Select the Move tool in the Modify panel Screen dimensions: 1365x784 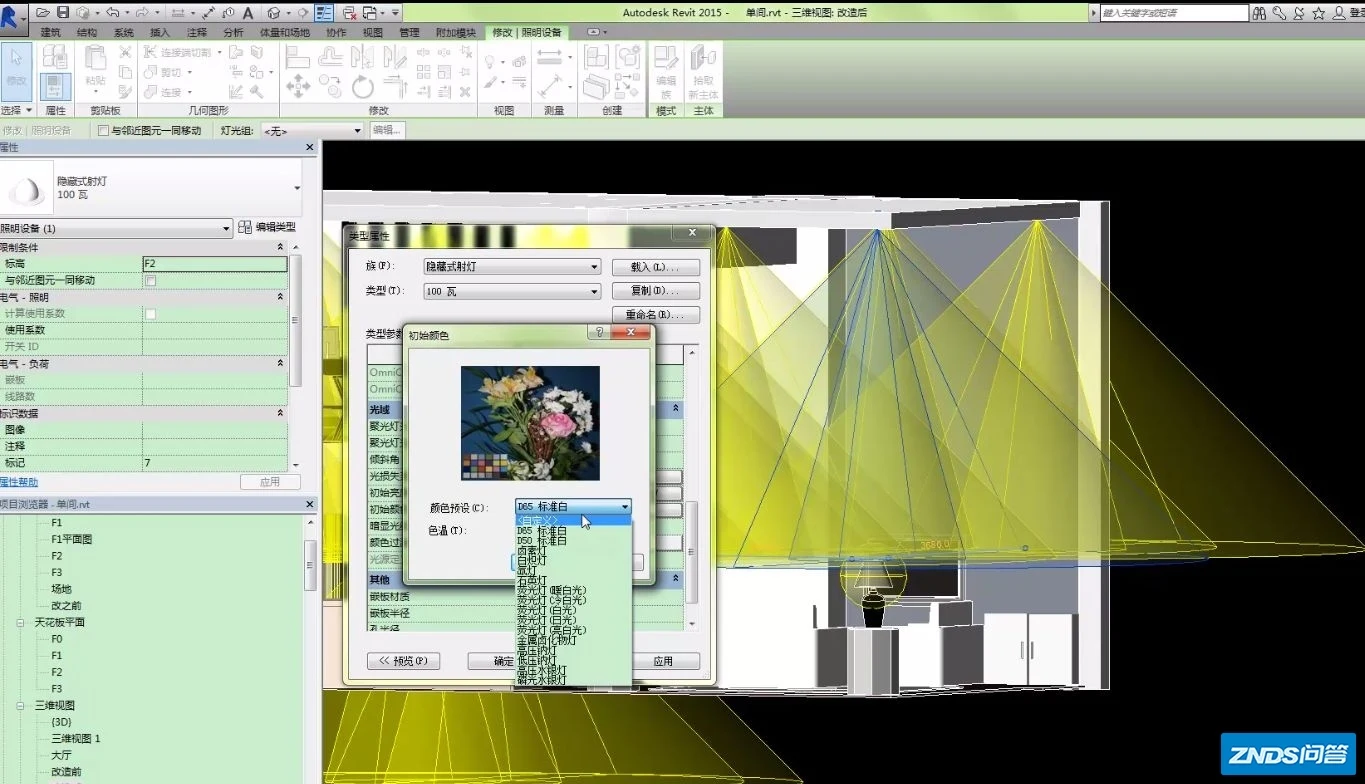[297, 85]
